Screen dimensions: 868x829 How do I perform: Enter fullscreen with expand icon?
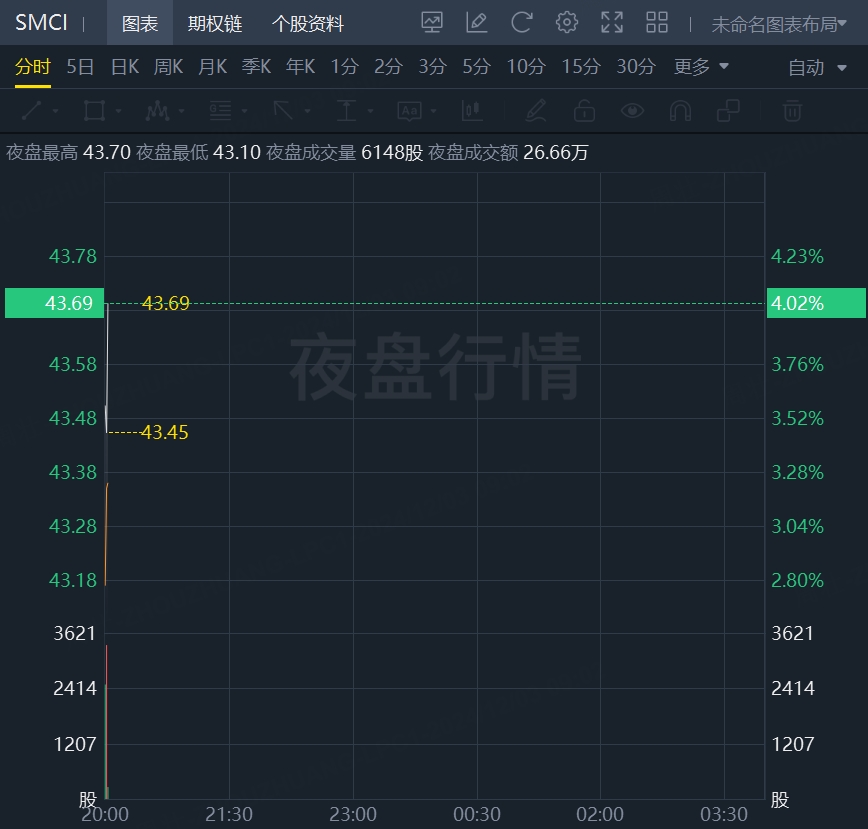click(x=612, y=23)
